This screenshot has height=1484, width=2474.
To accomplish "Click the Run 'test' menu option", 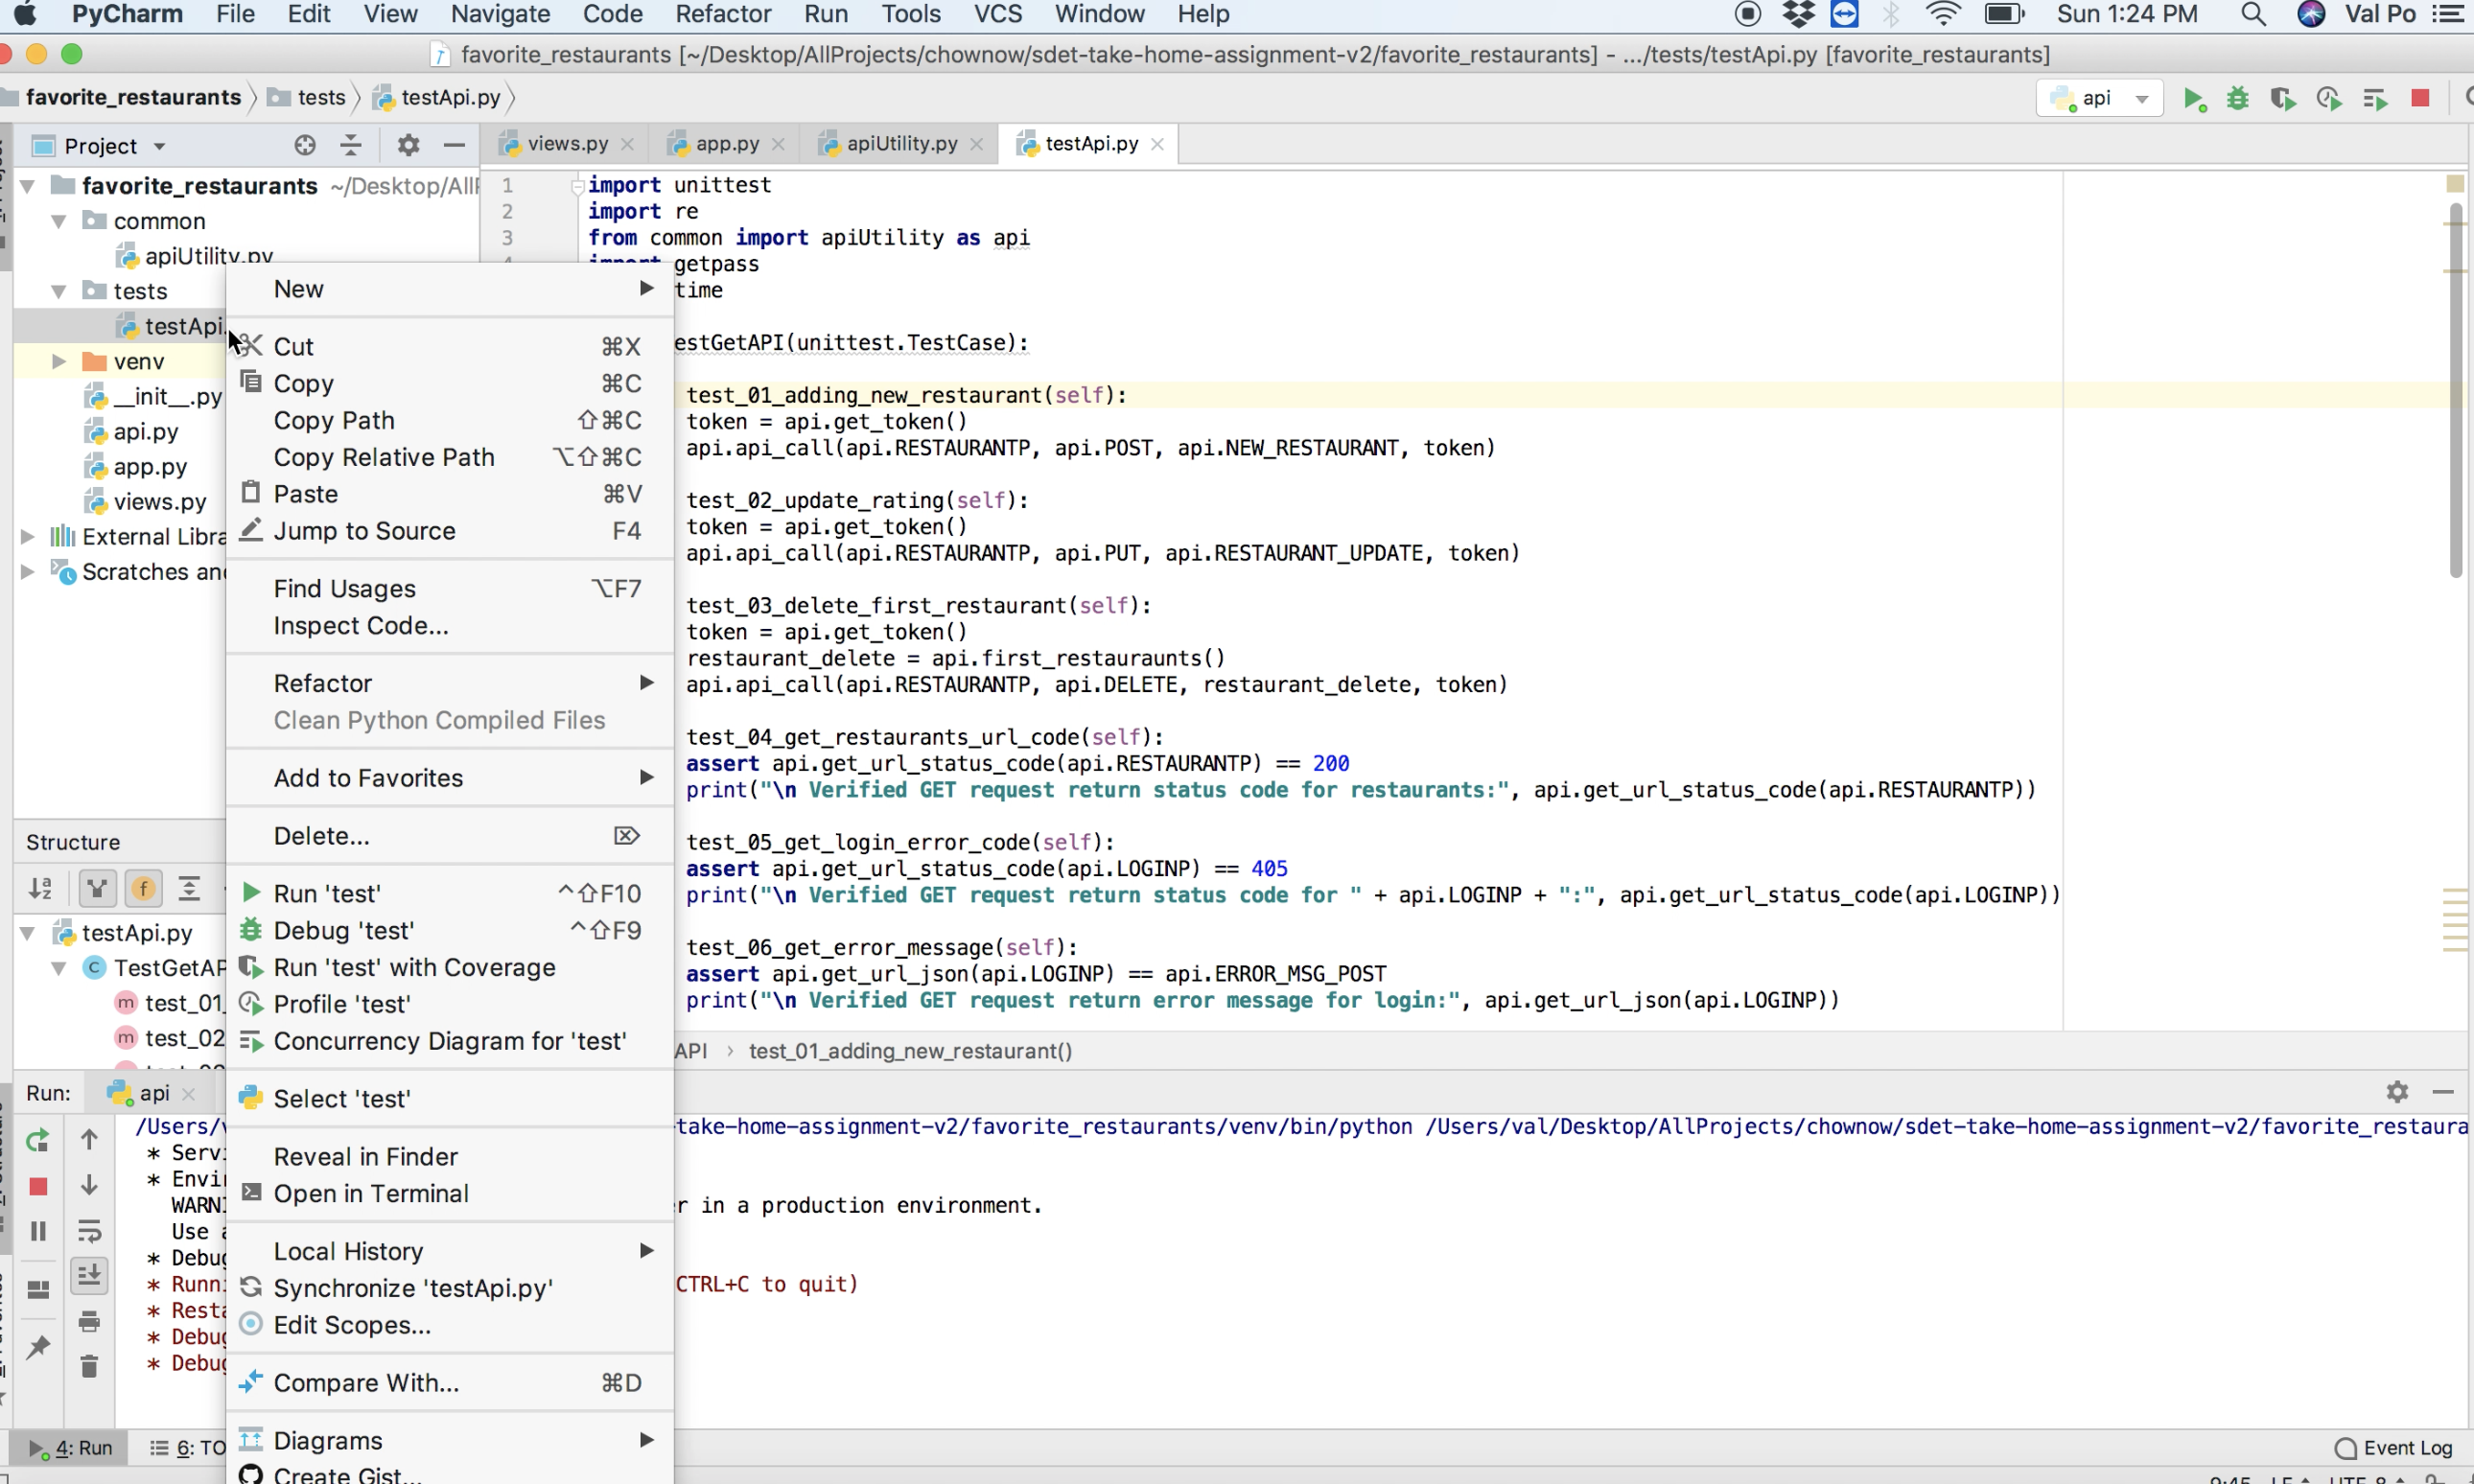I will (325, 893).
